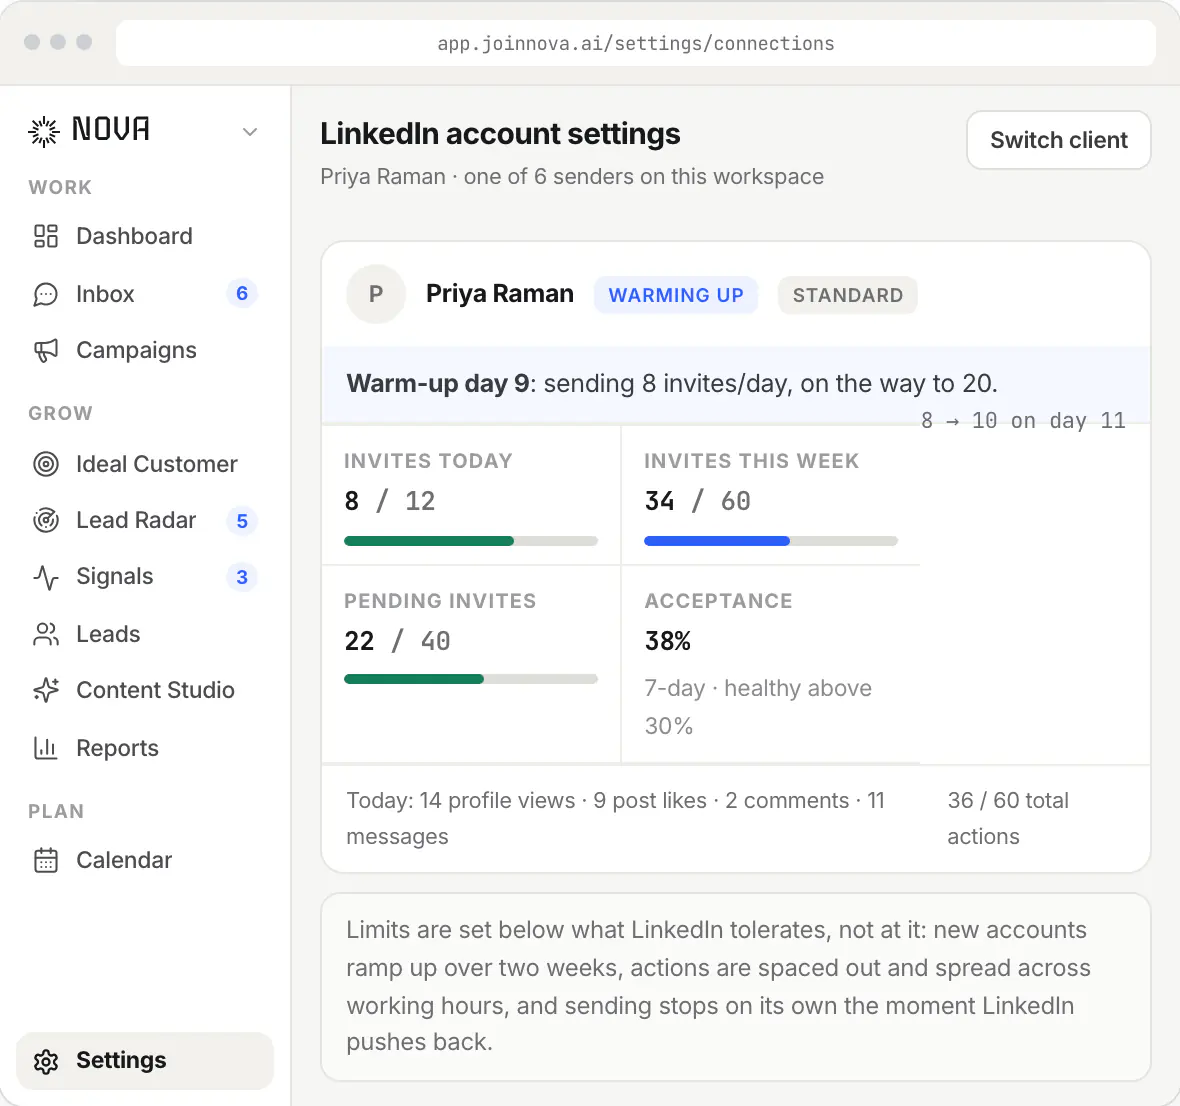The width and height of the screenshot is (1180, 1106).
Task: Select Signals in the sidebar
Action: (x=114, y=576)
